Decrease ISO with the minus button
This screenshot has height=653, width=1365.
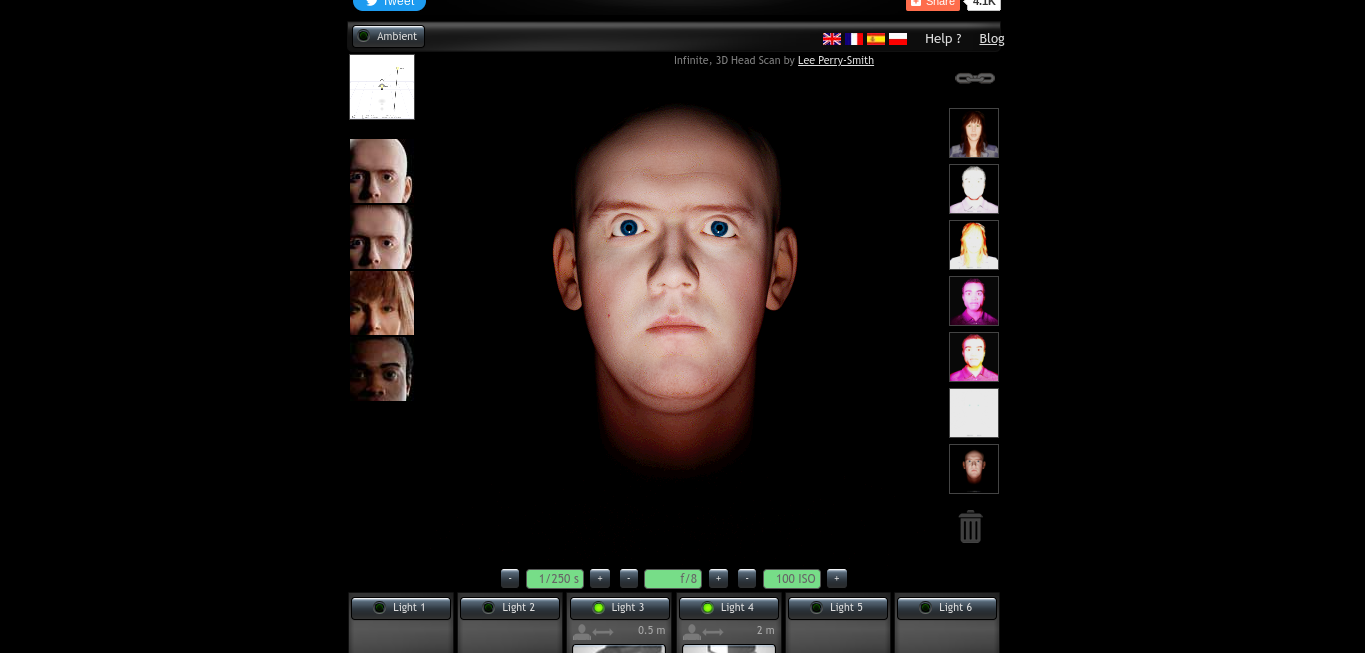747,578
